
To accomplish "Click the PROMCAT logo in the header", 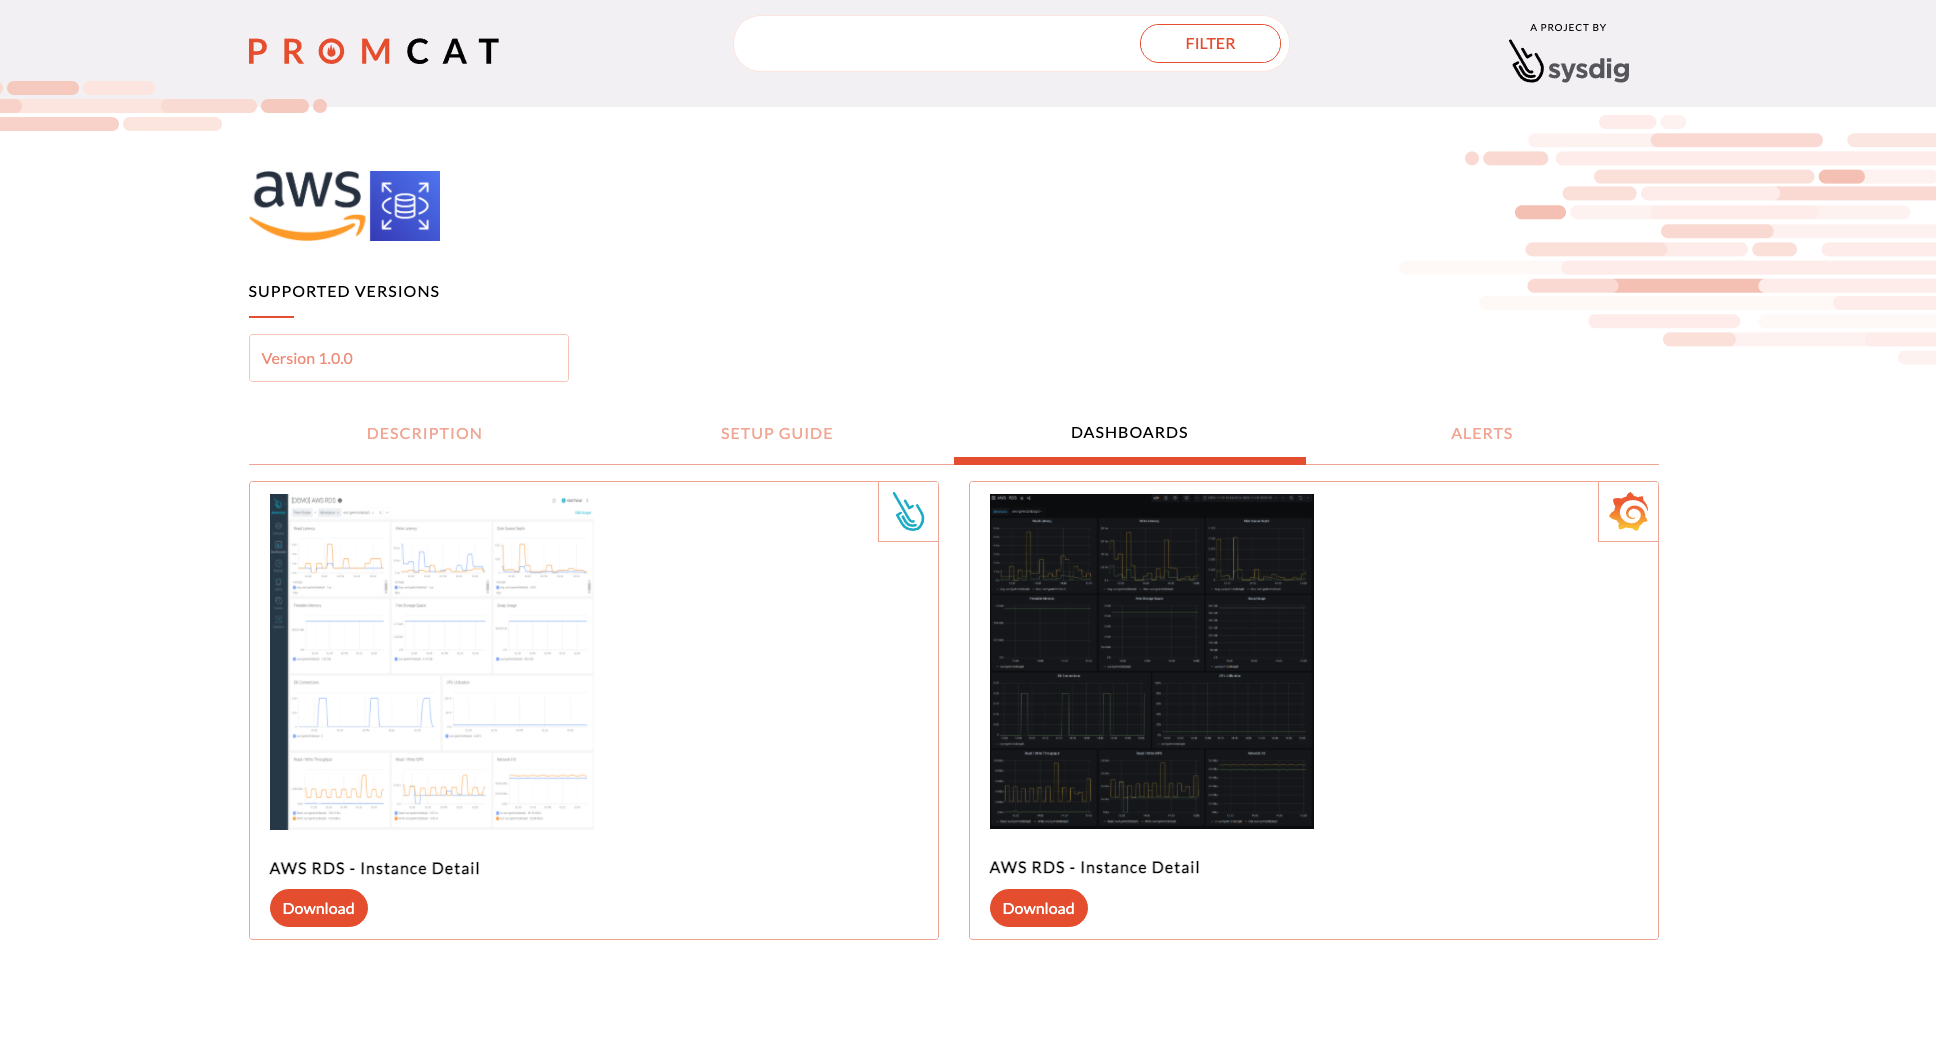I will (372, 50).
